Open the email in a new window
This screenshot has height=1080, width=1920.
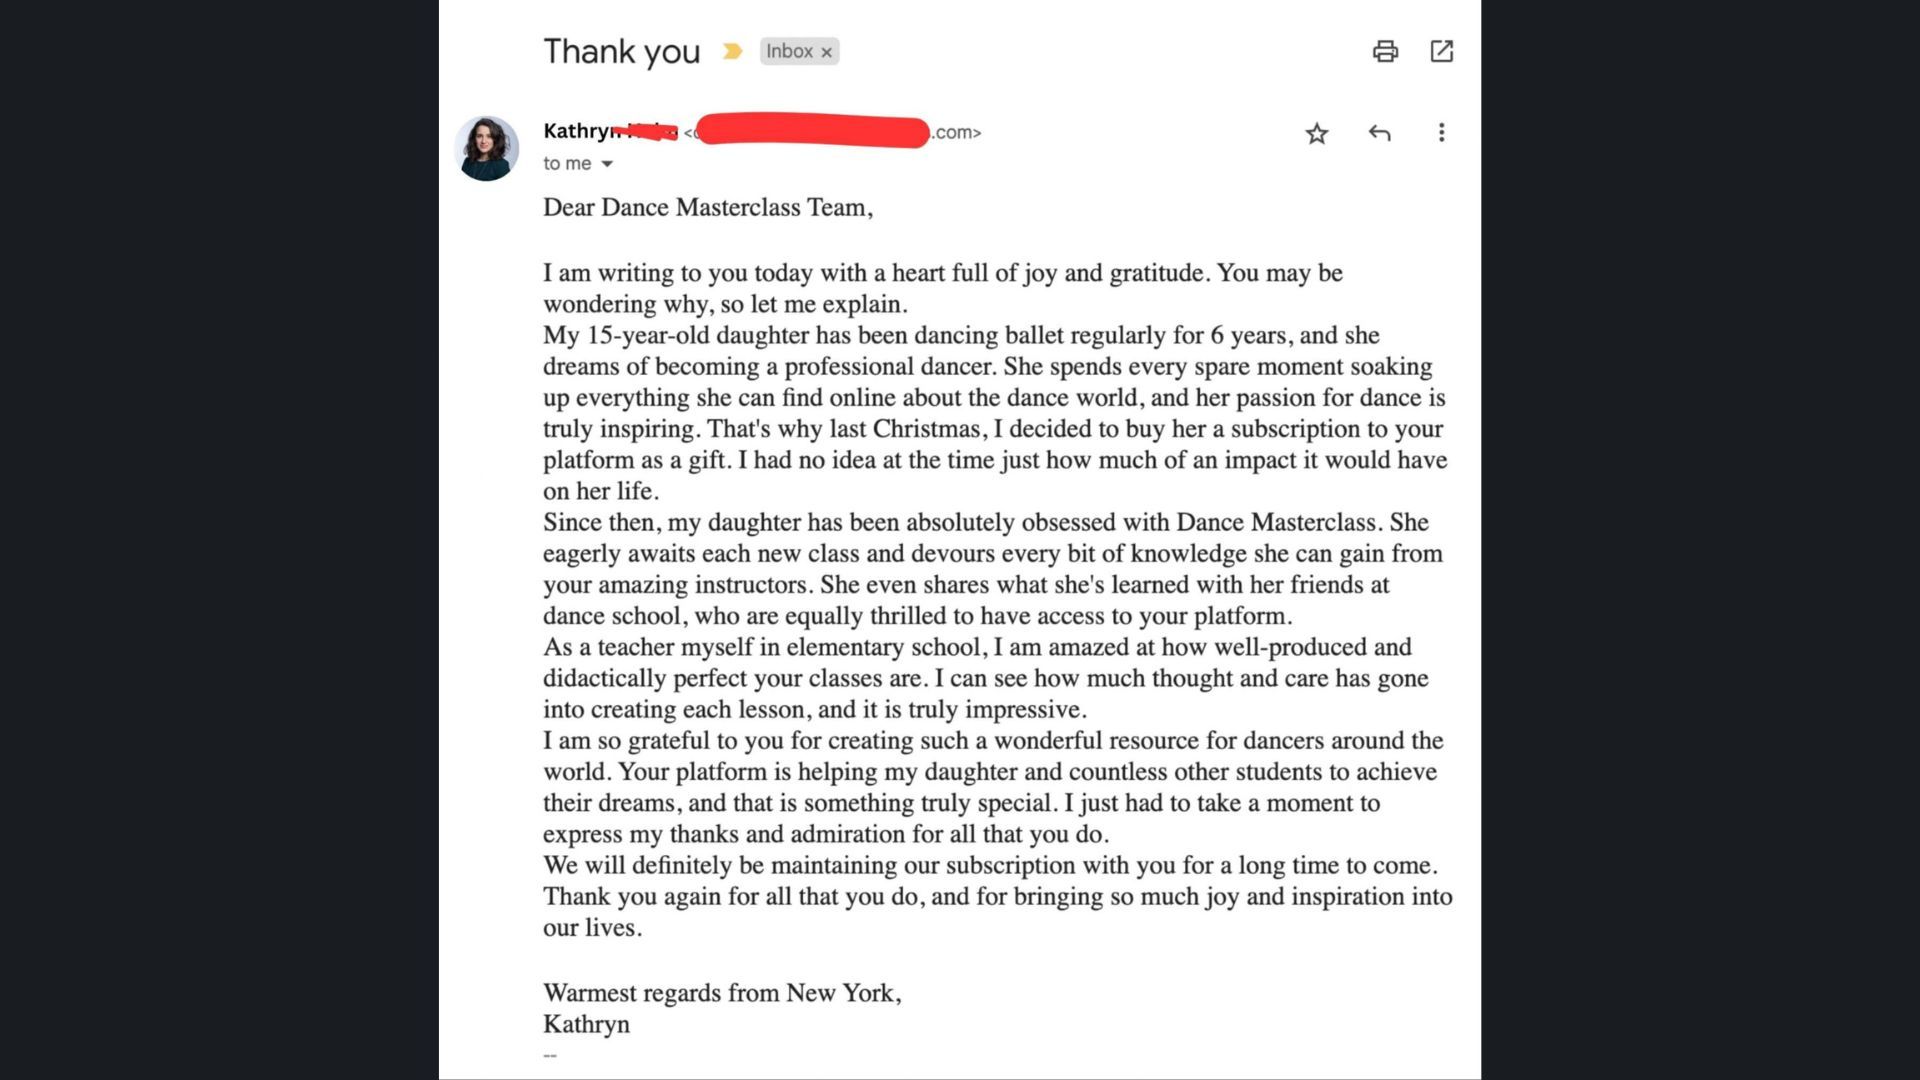[1441, 51]
